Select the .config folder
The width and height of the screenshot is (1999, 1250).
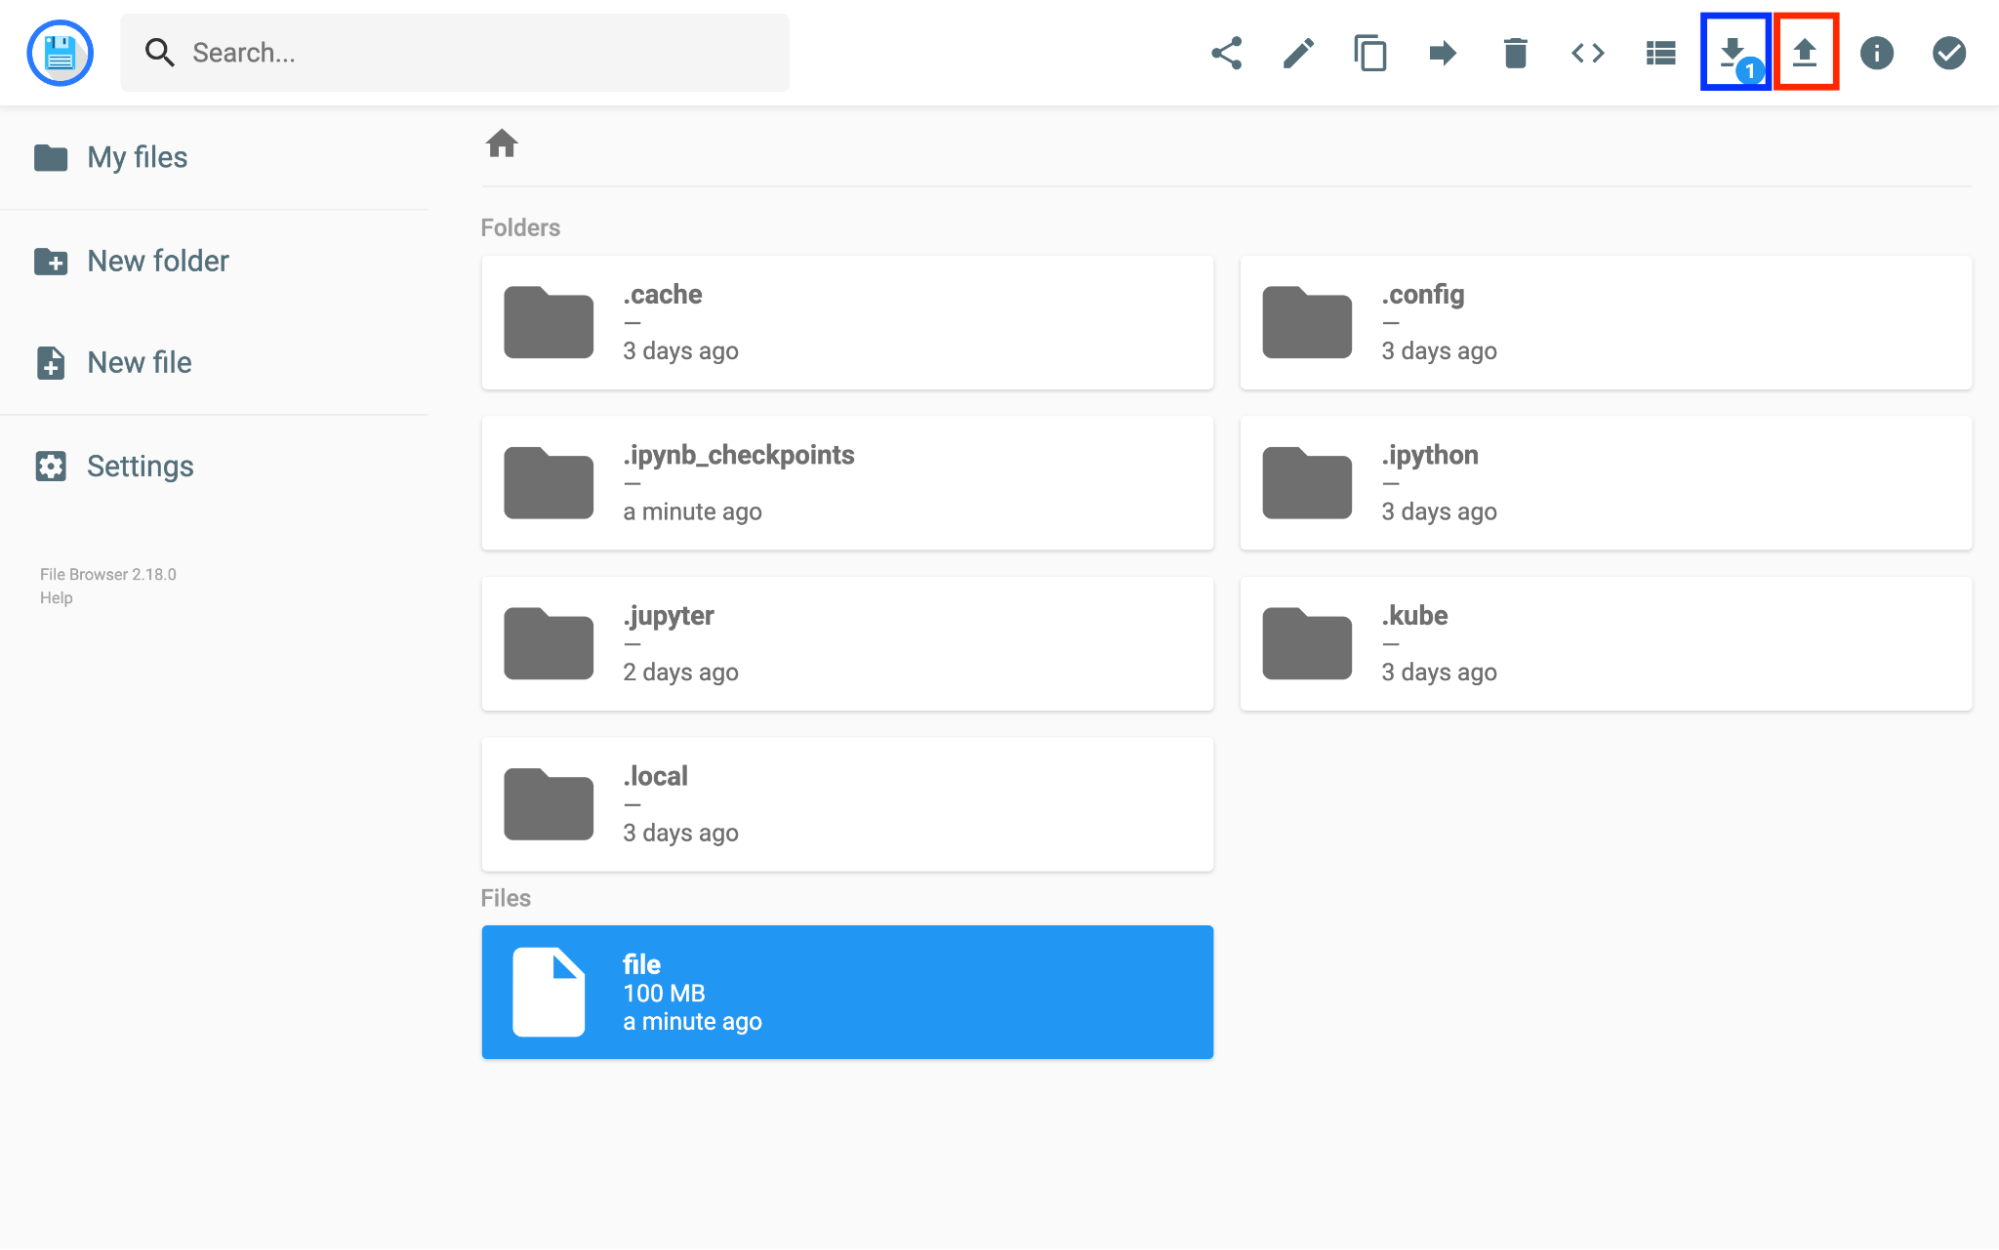click(1606, 323)
